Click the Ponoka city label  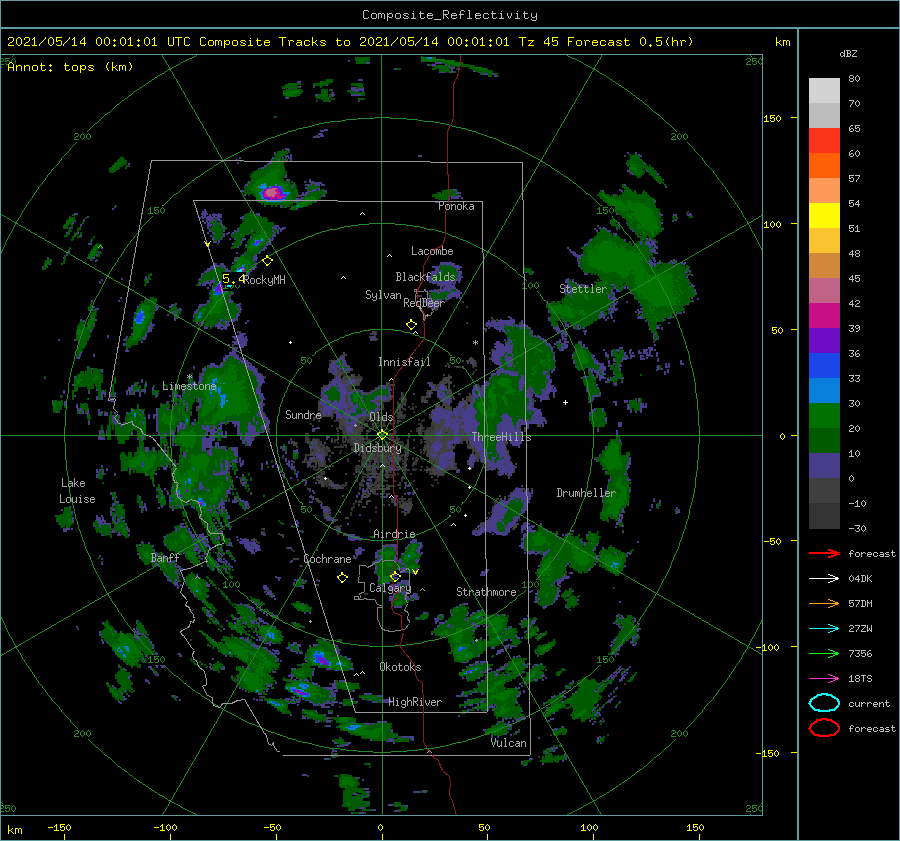coord(456,206)
